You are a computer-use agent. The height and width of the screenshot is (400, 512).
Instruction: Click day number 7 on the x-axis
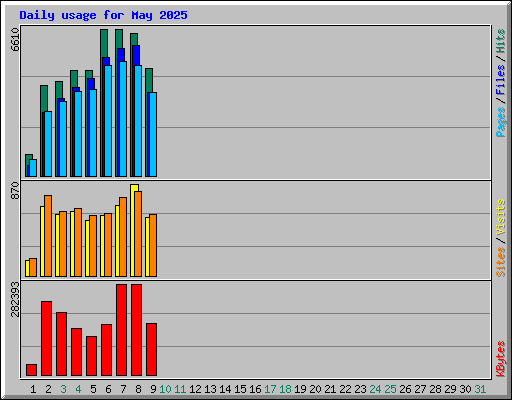pos(123,389)
